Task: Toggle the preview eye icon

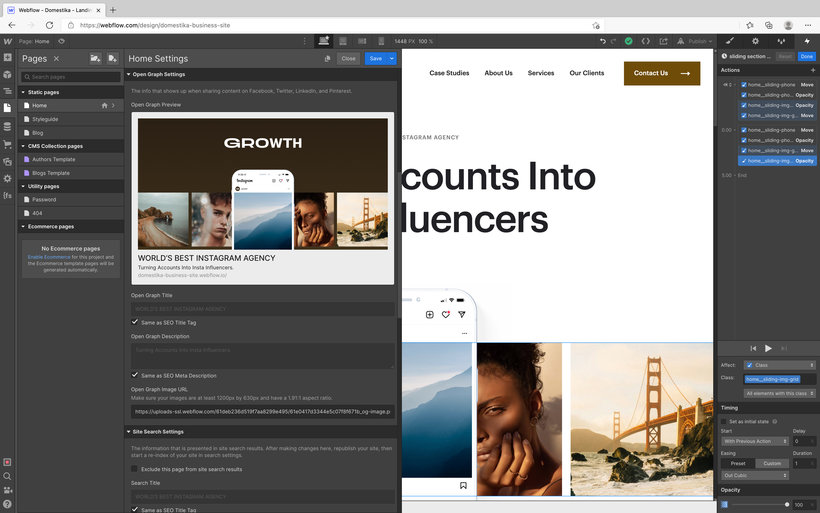Action: click(62, 41)
